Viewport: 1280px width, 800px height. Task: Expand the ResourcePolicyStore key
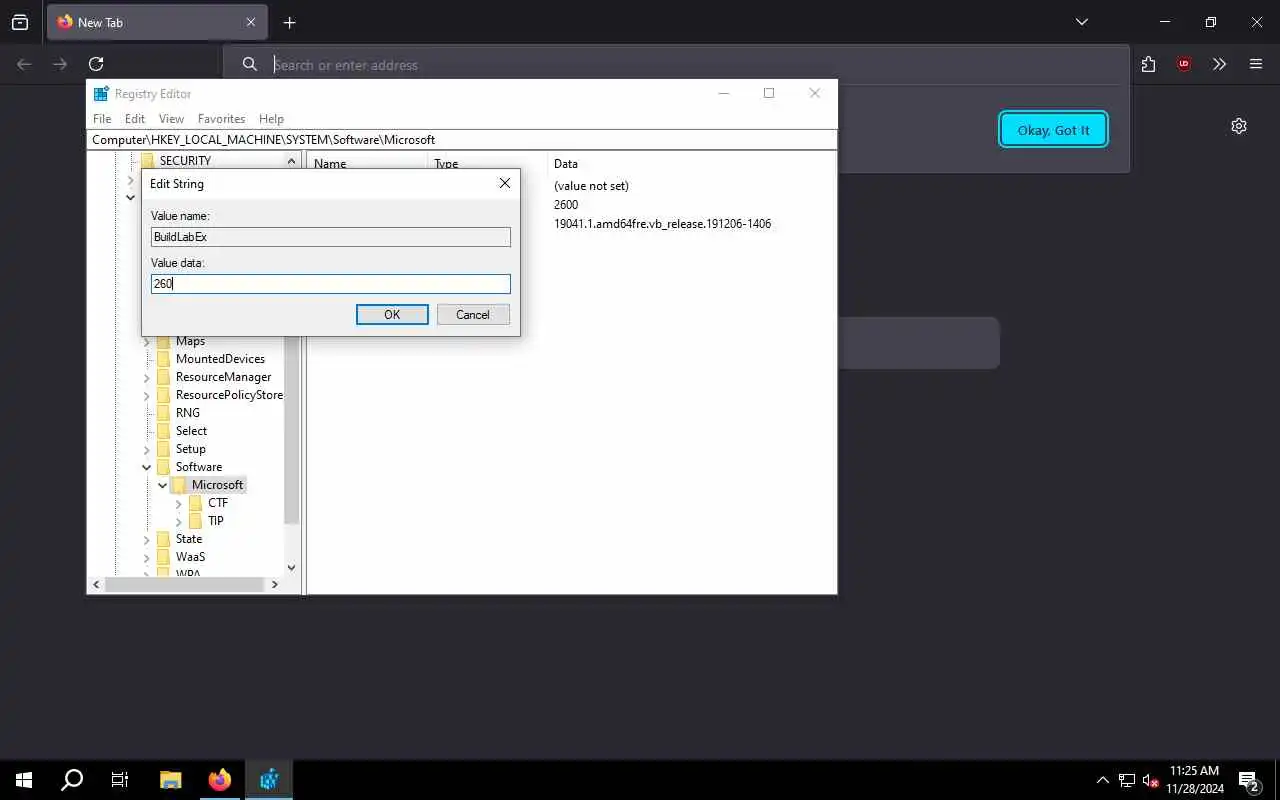pos(147,396)
